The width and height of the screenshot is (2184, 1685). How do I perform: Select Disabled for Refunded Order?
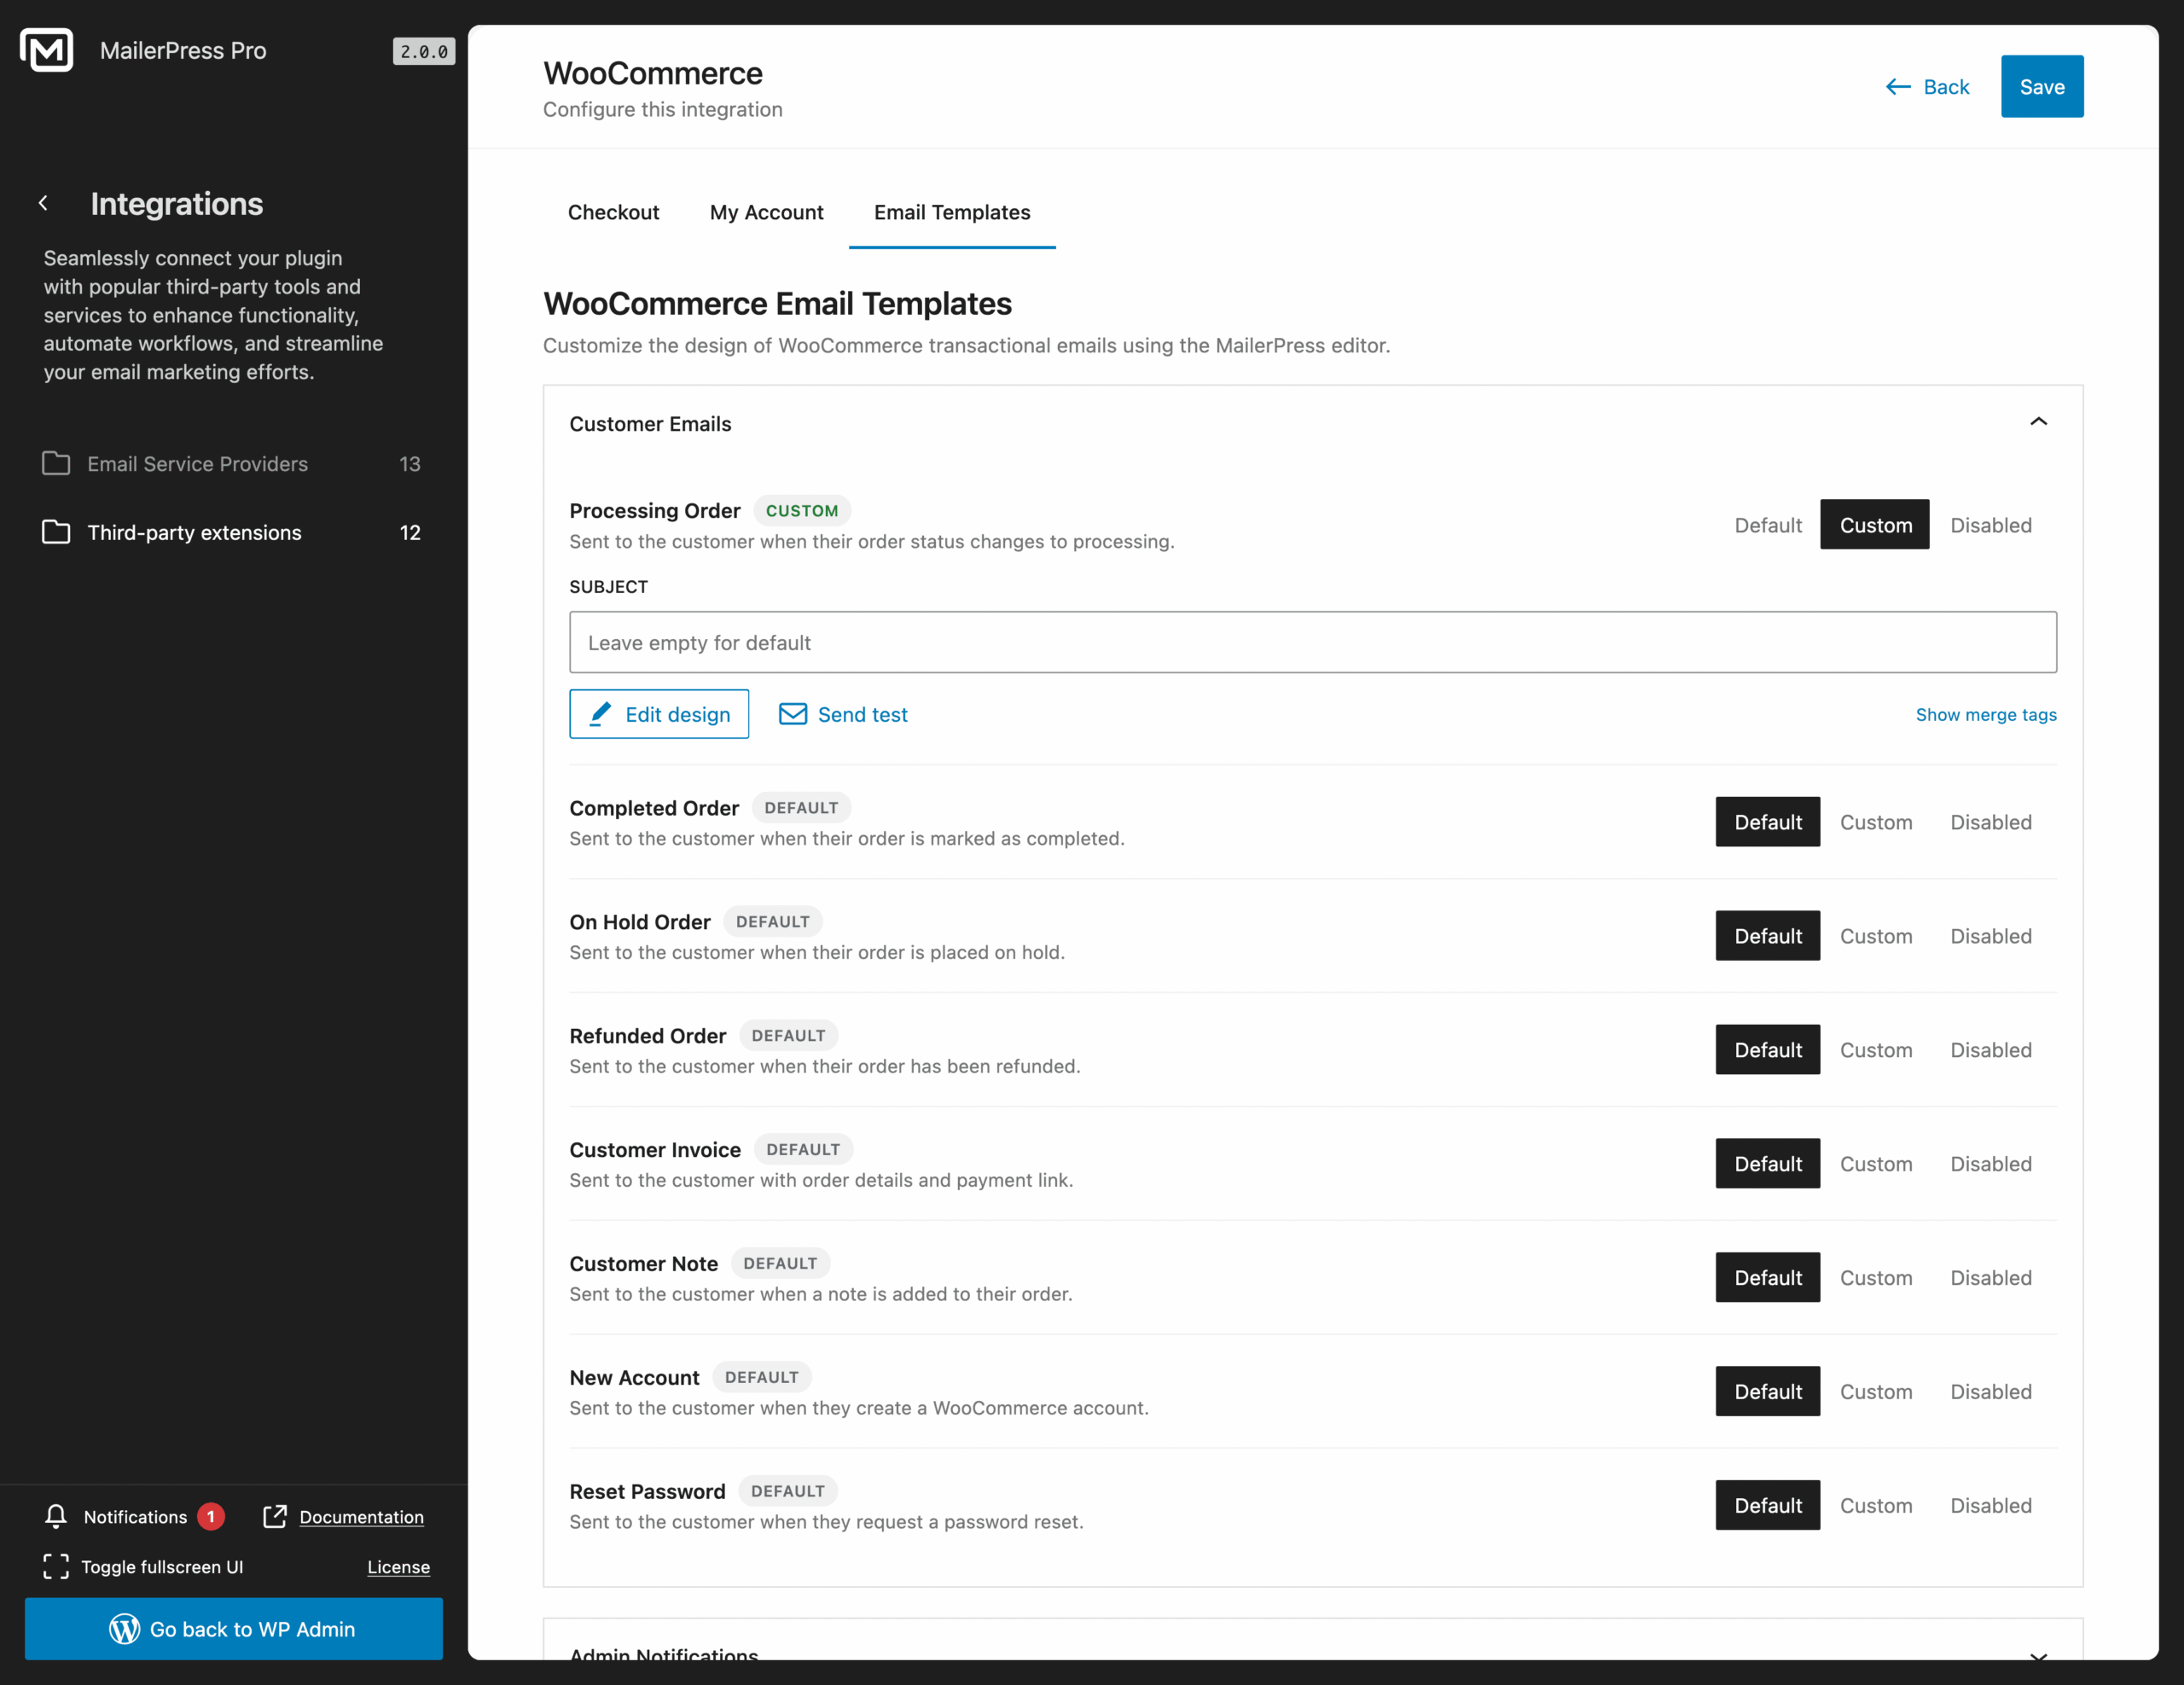(1991, 1050)
